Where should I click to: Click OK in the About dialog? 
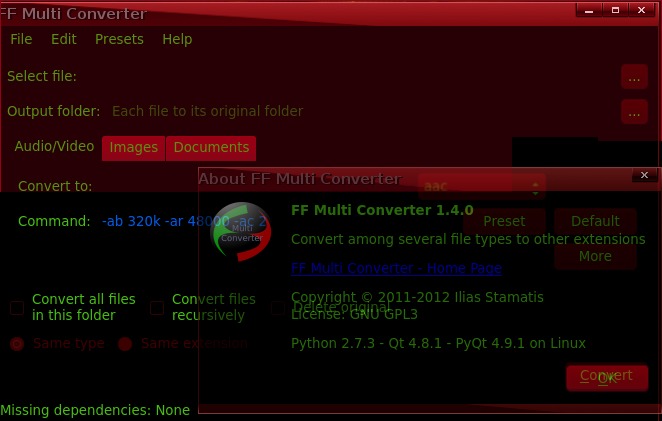(x=607, y=378)
